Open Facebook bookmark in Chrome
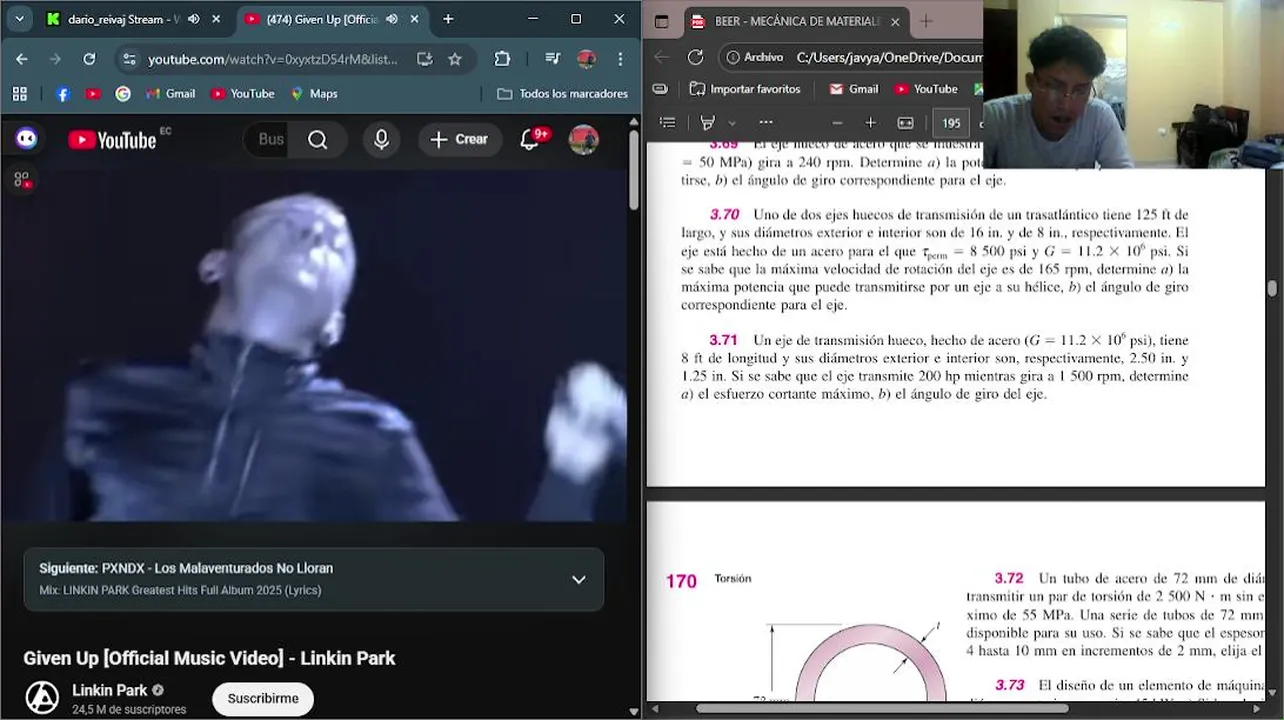 point(63,94)
